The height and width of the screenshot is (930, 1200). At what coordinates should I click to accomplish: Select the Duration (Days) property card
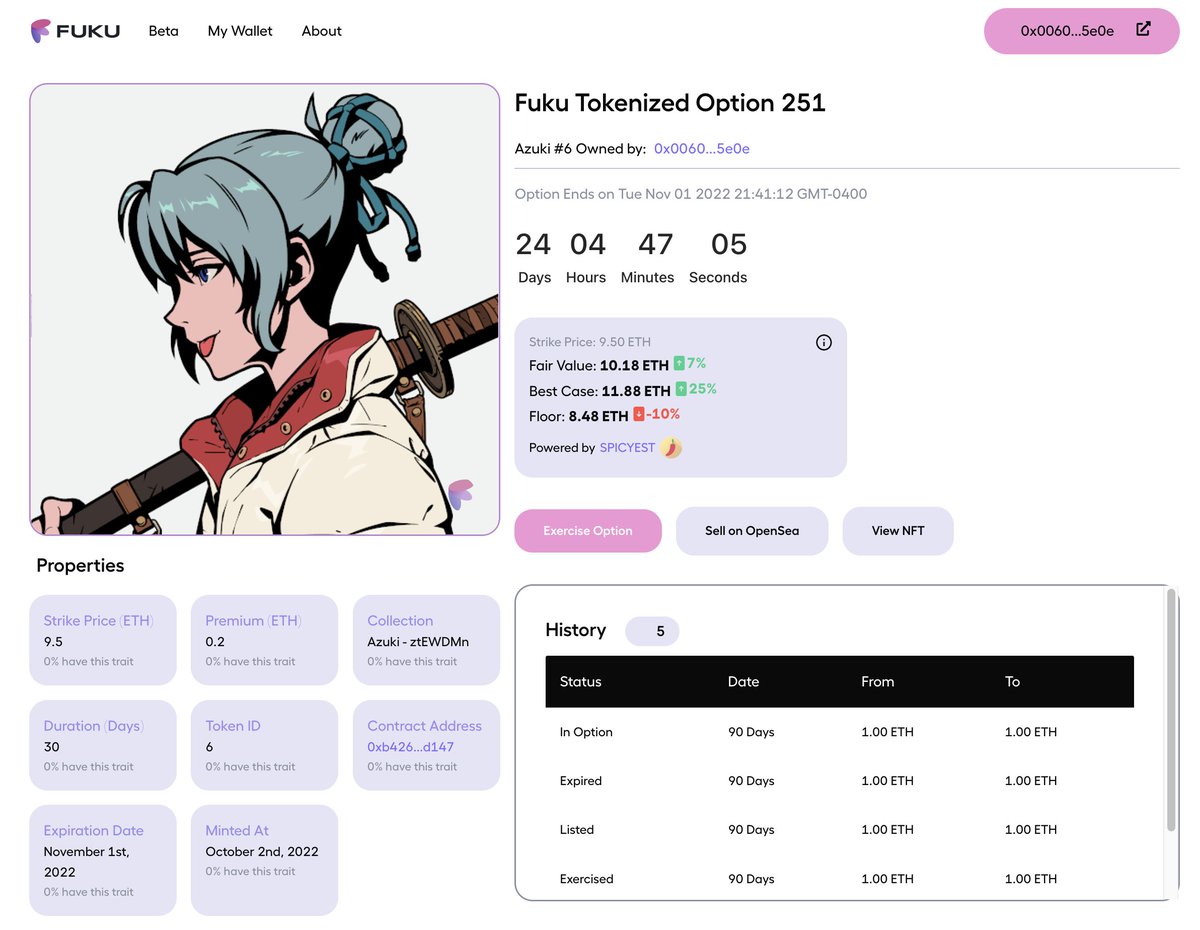(103, 745)
